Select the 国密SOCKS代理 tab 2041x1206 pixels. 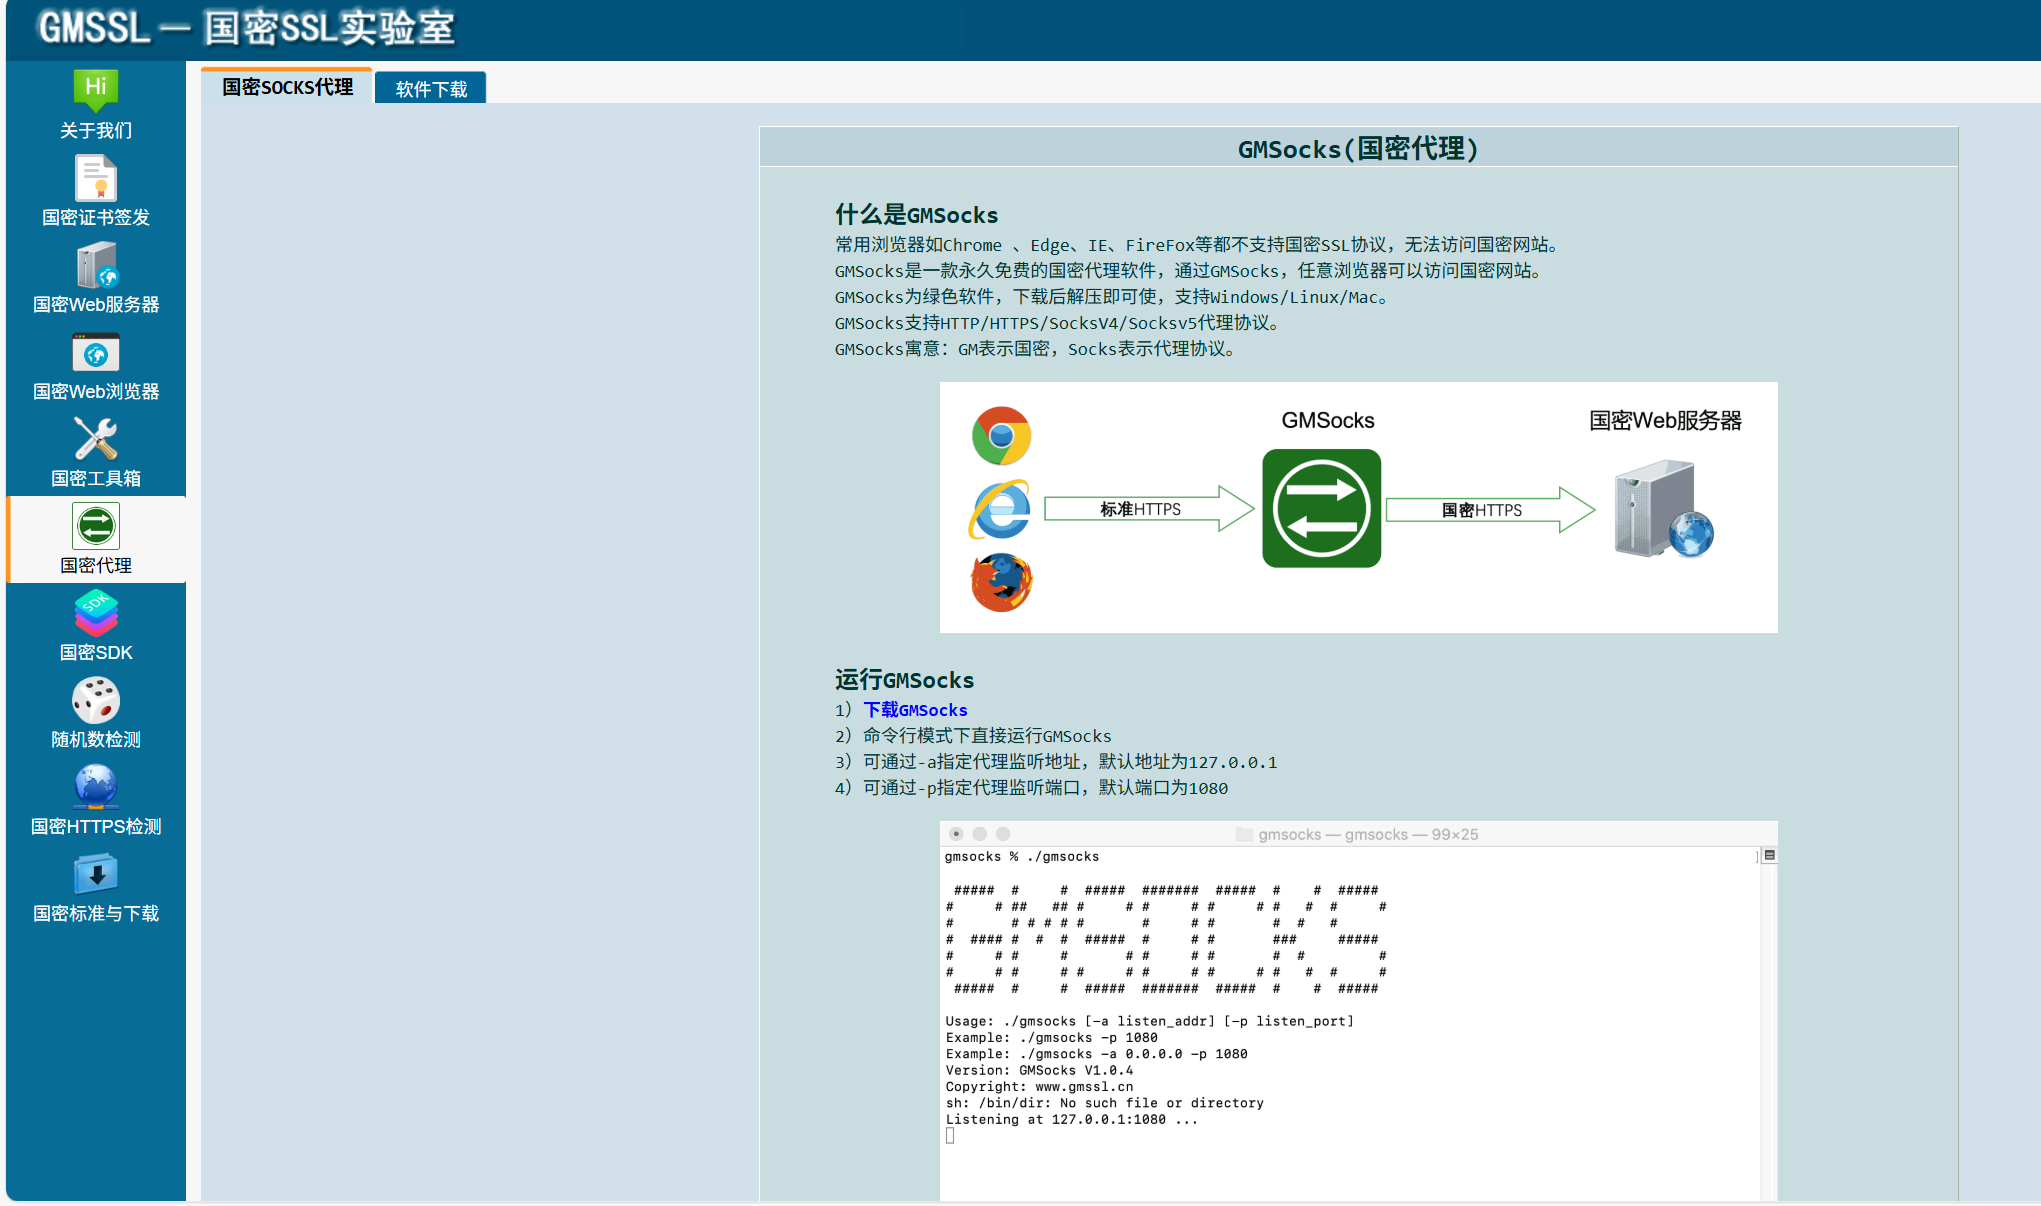tap(287, 87)
